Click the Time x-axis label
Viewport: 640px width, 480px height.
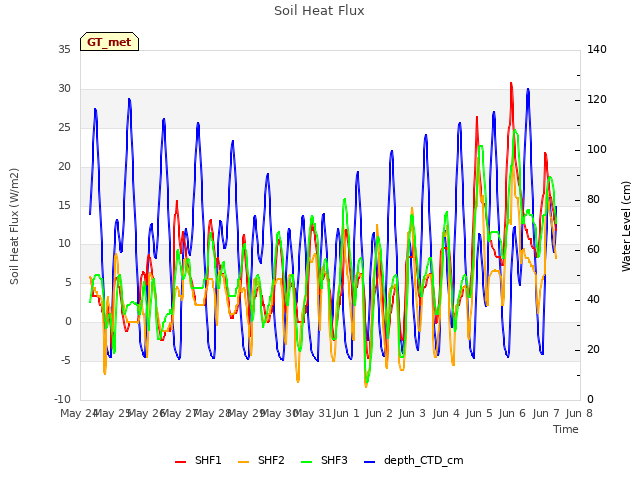(x=566, y=429)
